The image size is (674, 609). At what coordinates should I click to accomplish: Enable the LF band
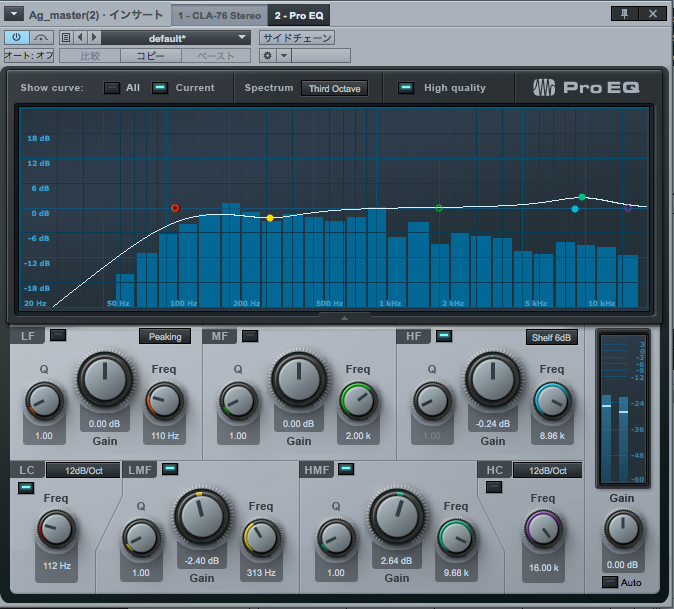point(58,336)
